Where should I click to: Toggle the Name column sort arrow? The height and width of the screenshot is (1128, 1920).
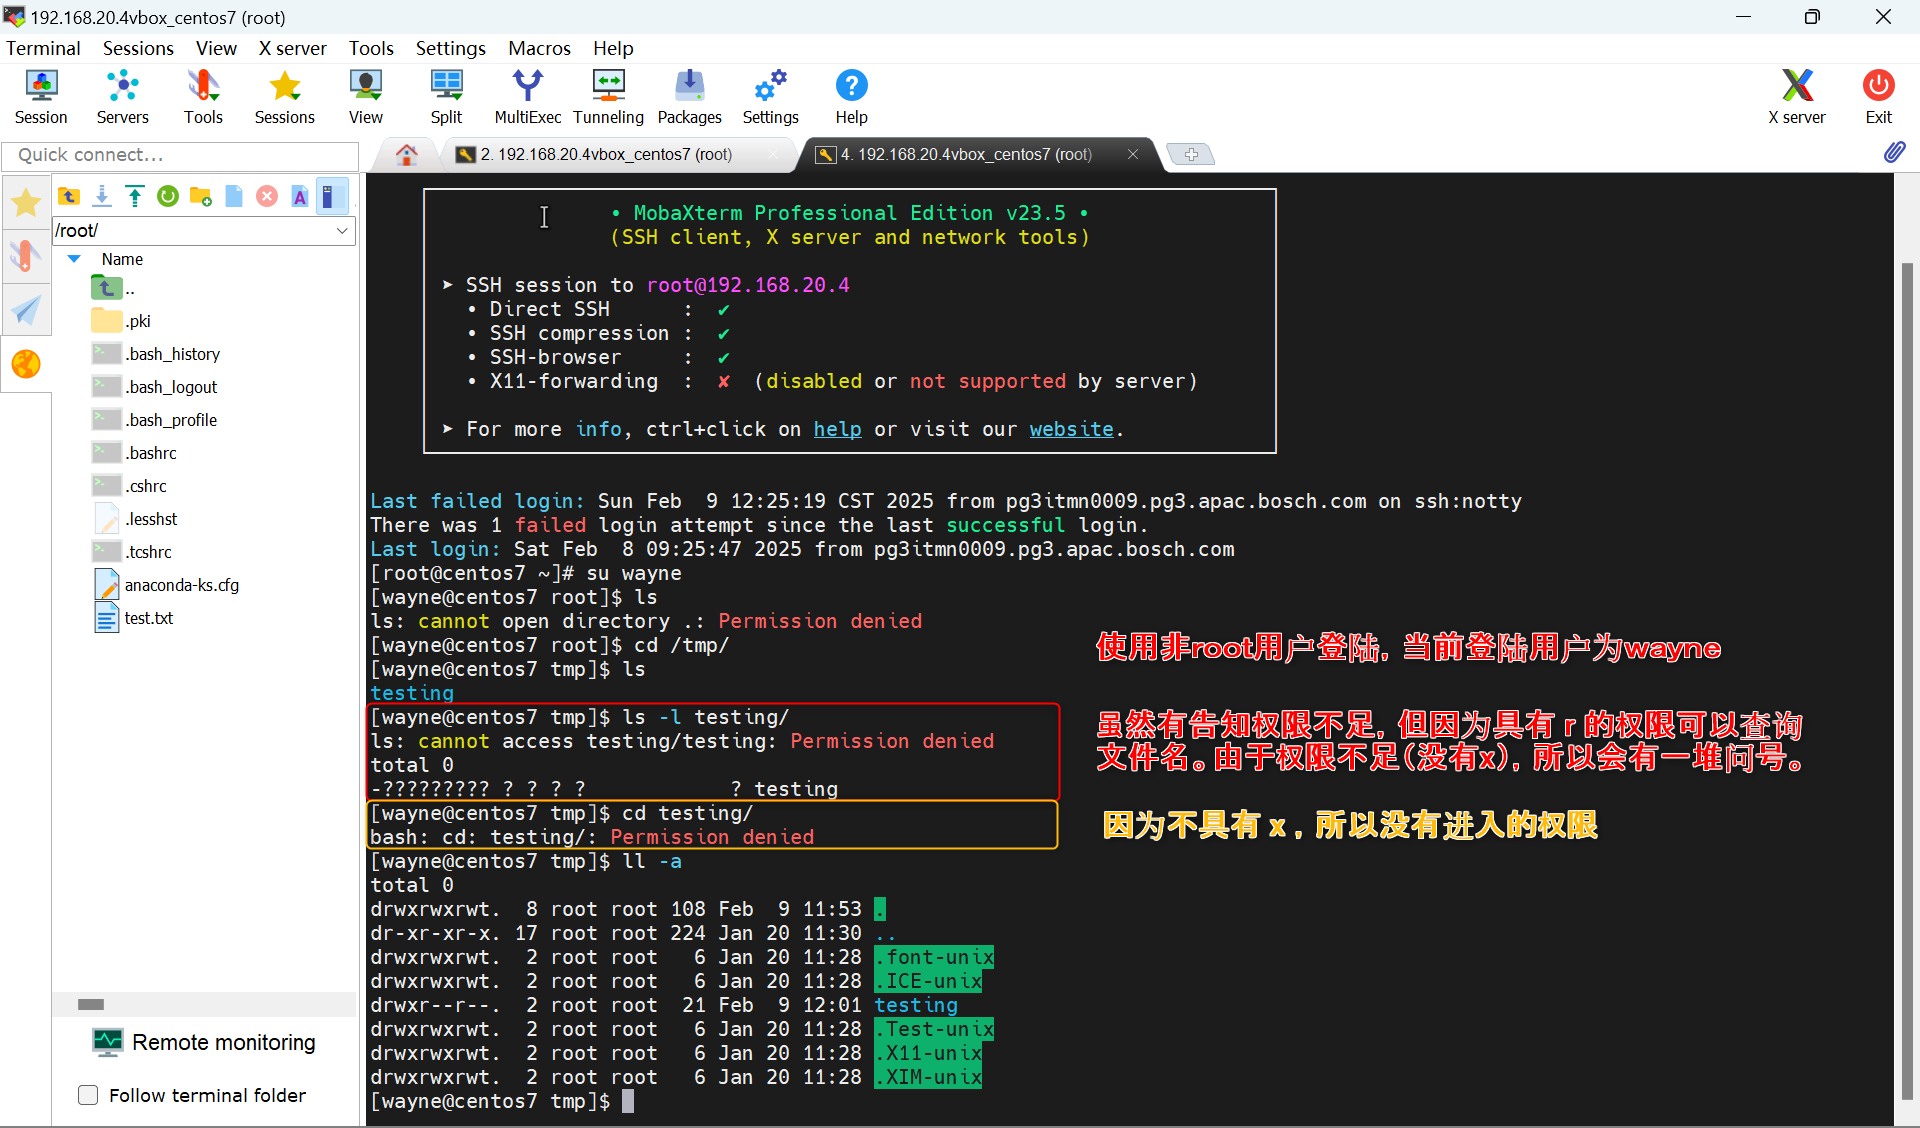click(x=74, y=259)
